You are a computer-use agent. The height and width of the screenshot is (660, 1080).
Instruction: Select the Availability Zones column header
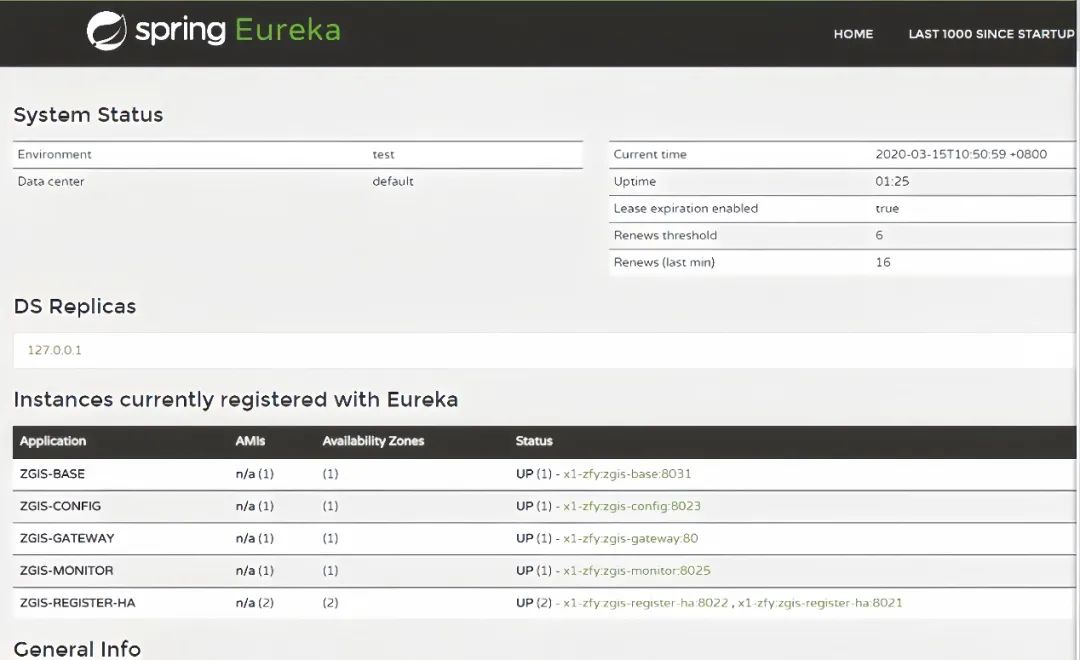click(x=373, y=441)
